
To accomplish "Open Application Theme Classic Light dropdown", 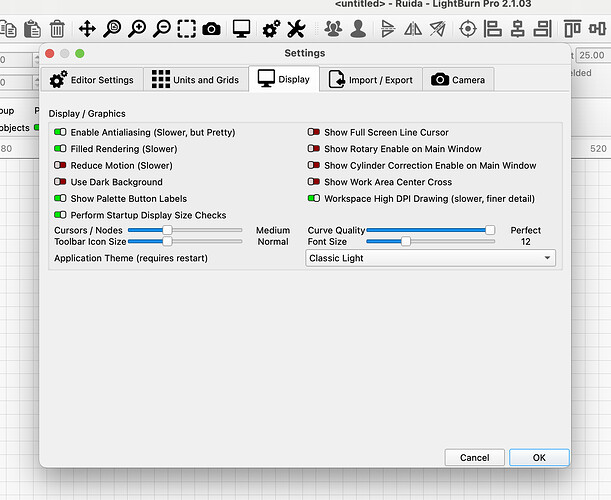I will [431, 258].
